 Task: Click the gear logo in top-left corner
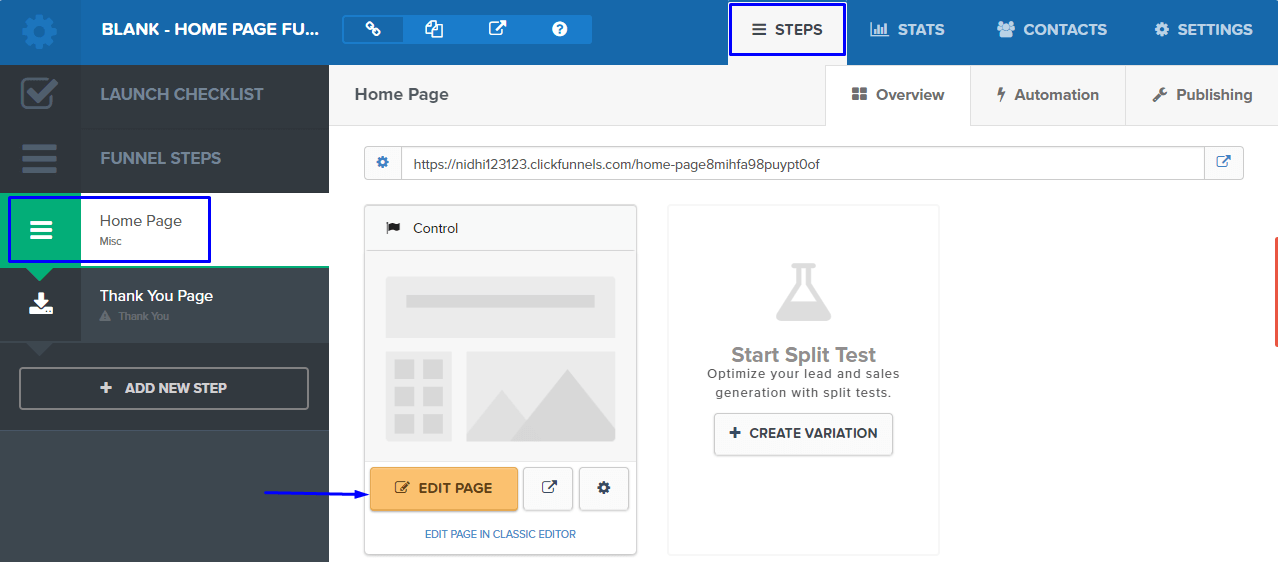pos(40,31)
